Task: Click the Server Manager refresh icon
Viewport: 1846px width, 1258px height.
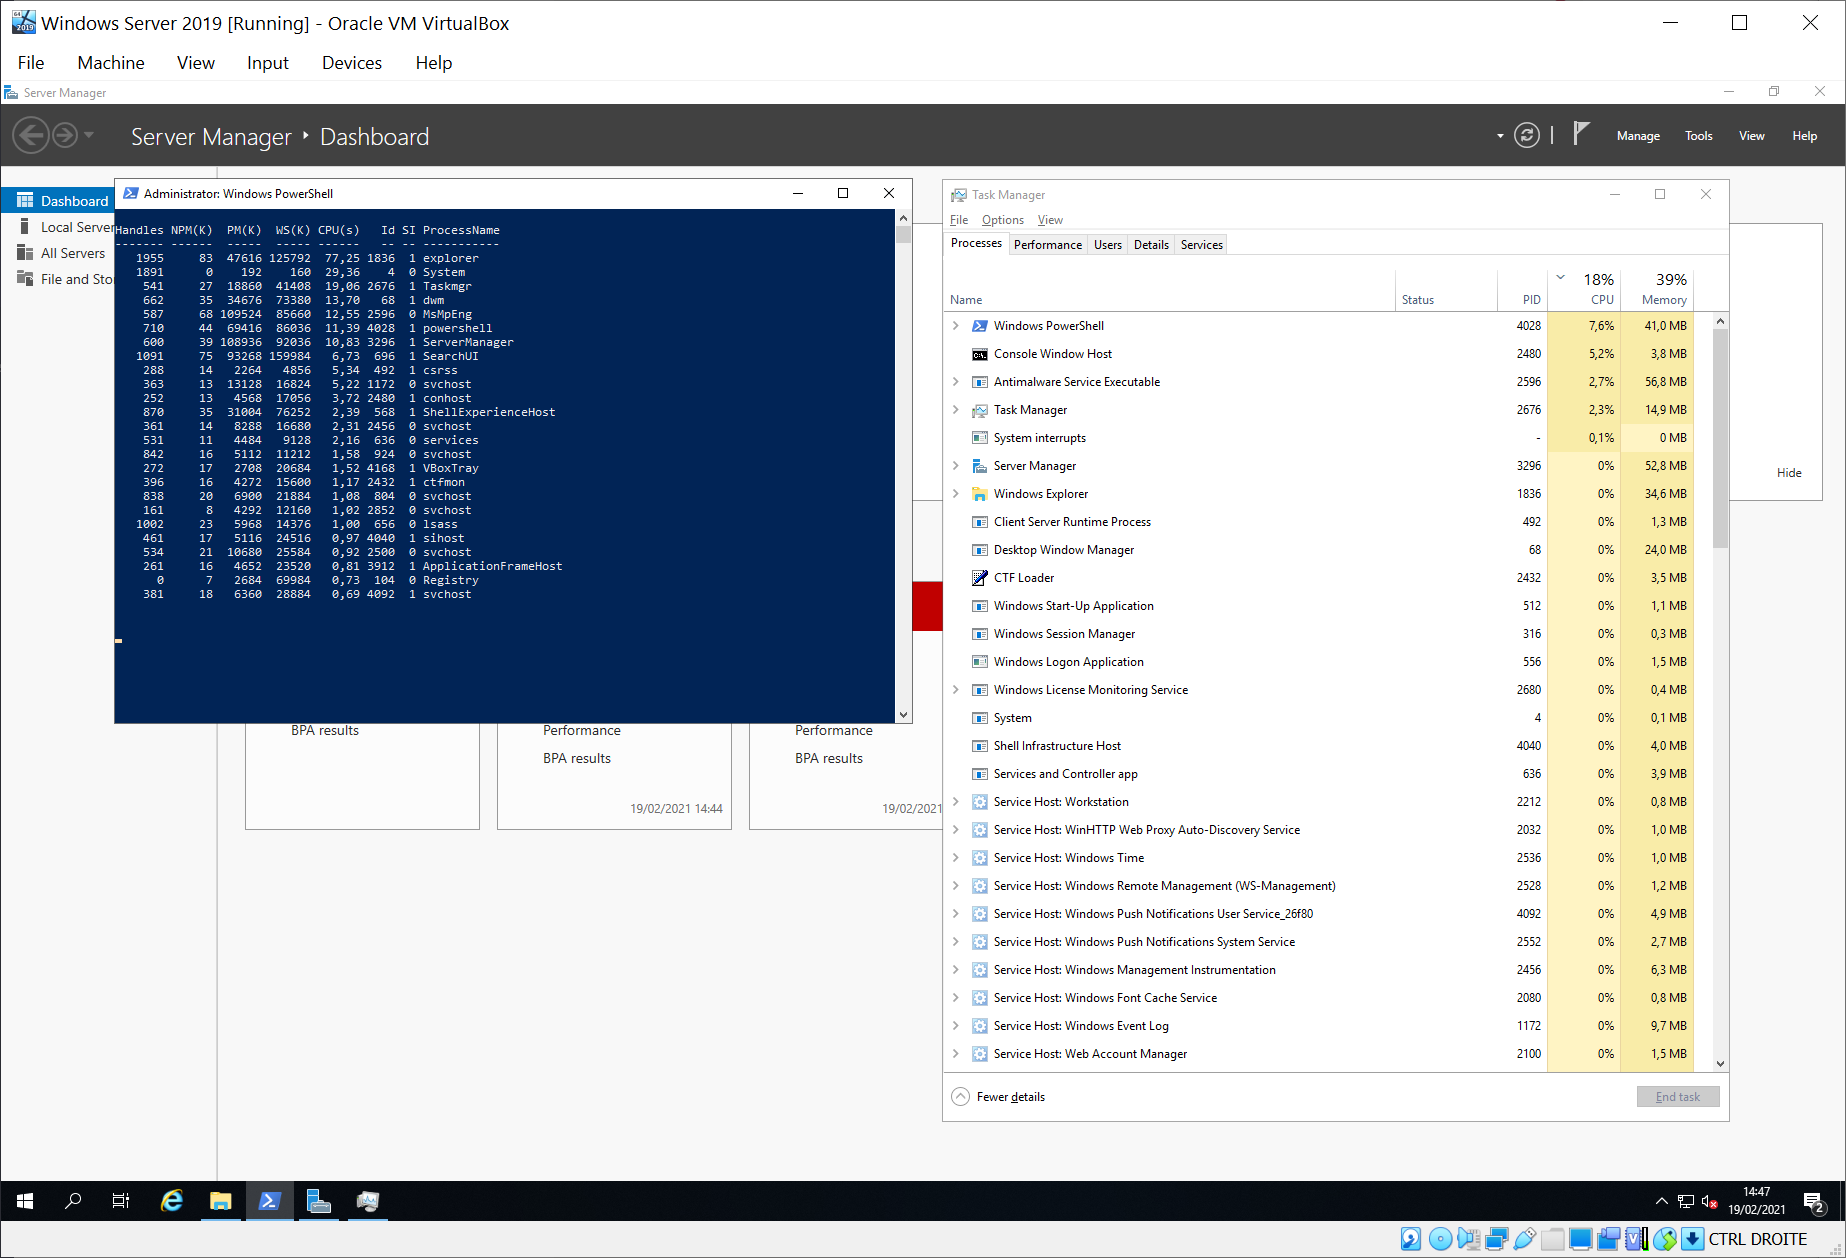Action: click(1526, 136)
